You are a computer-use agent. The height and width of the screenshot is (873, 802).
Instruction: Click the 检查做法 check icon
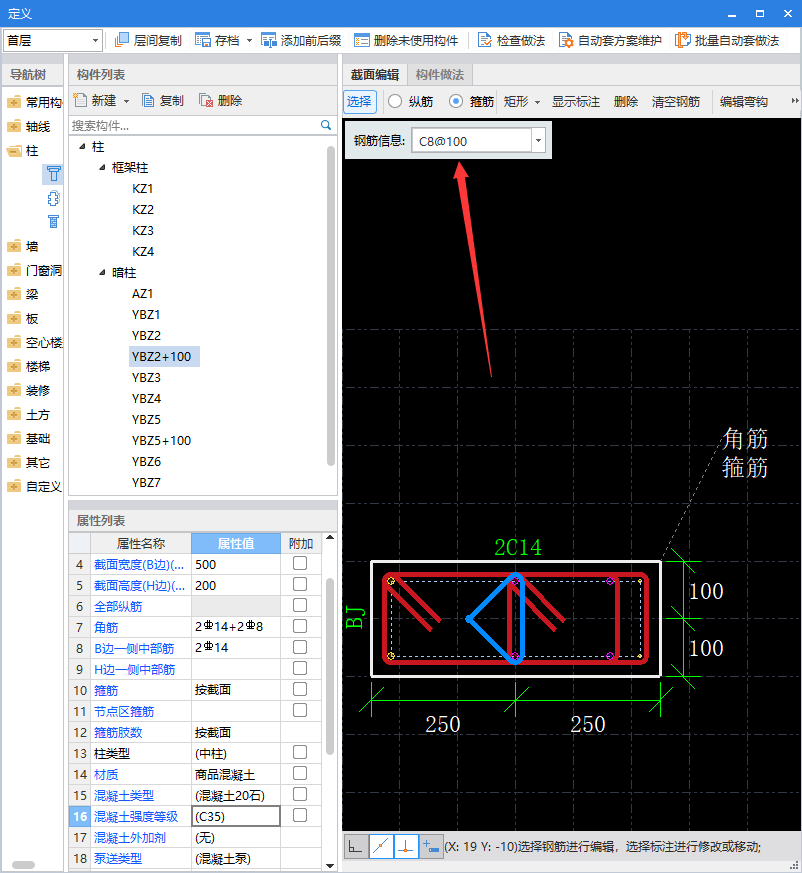click(x=485, y=40)
